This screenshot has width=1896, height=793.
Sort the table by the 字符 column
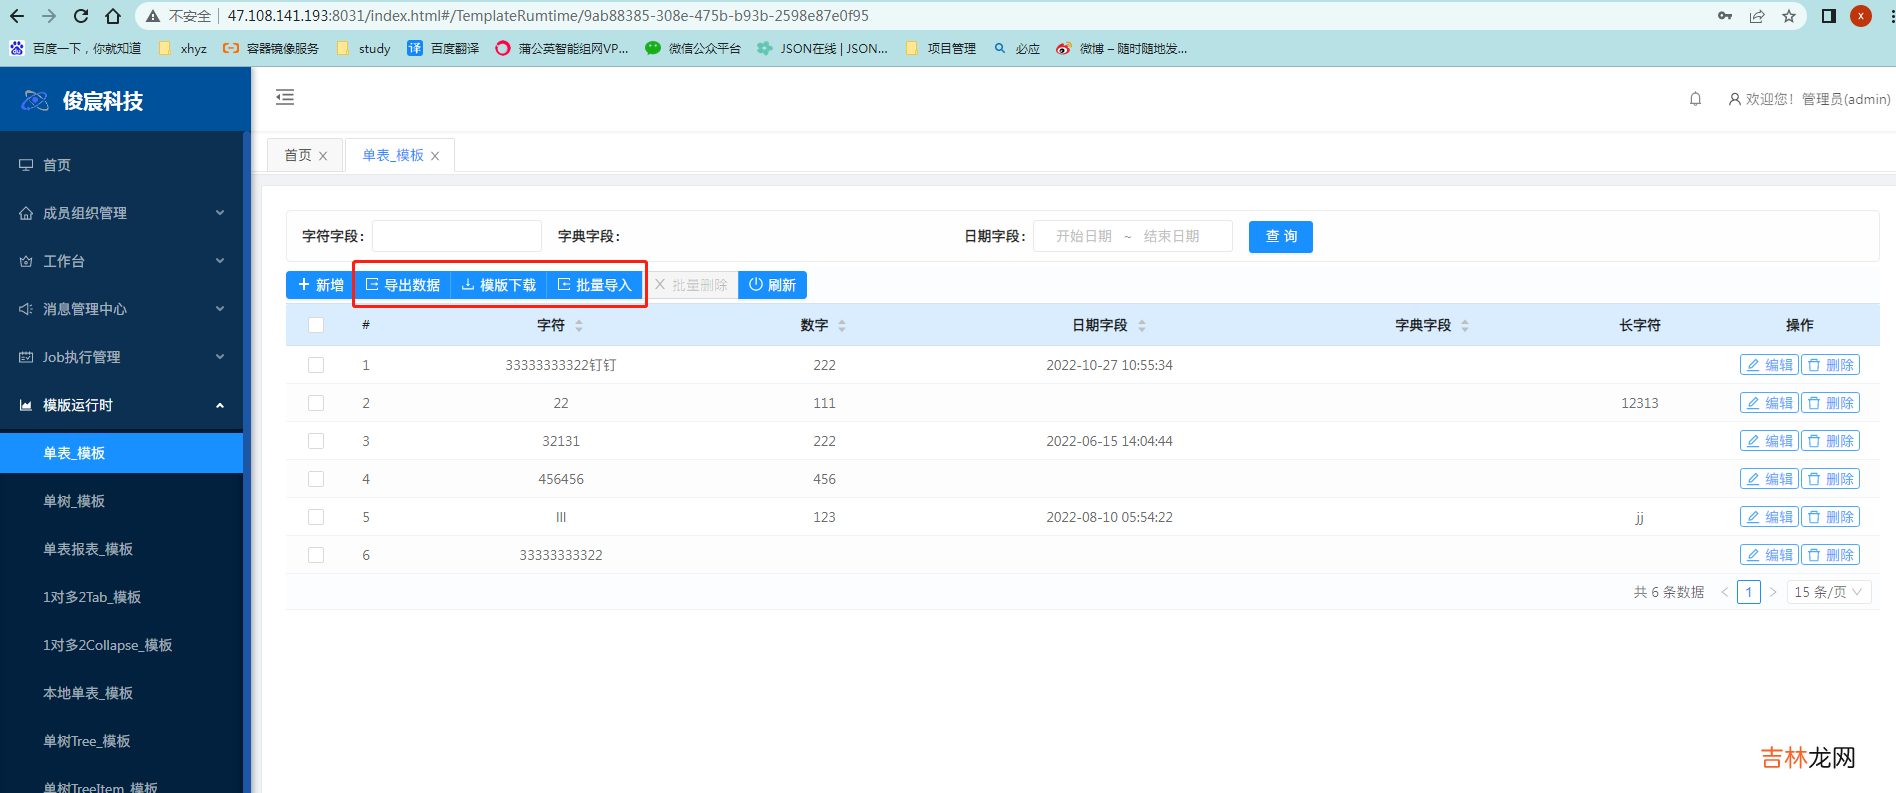pos(579,326)
